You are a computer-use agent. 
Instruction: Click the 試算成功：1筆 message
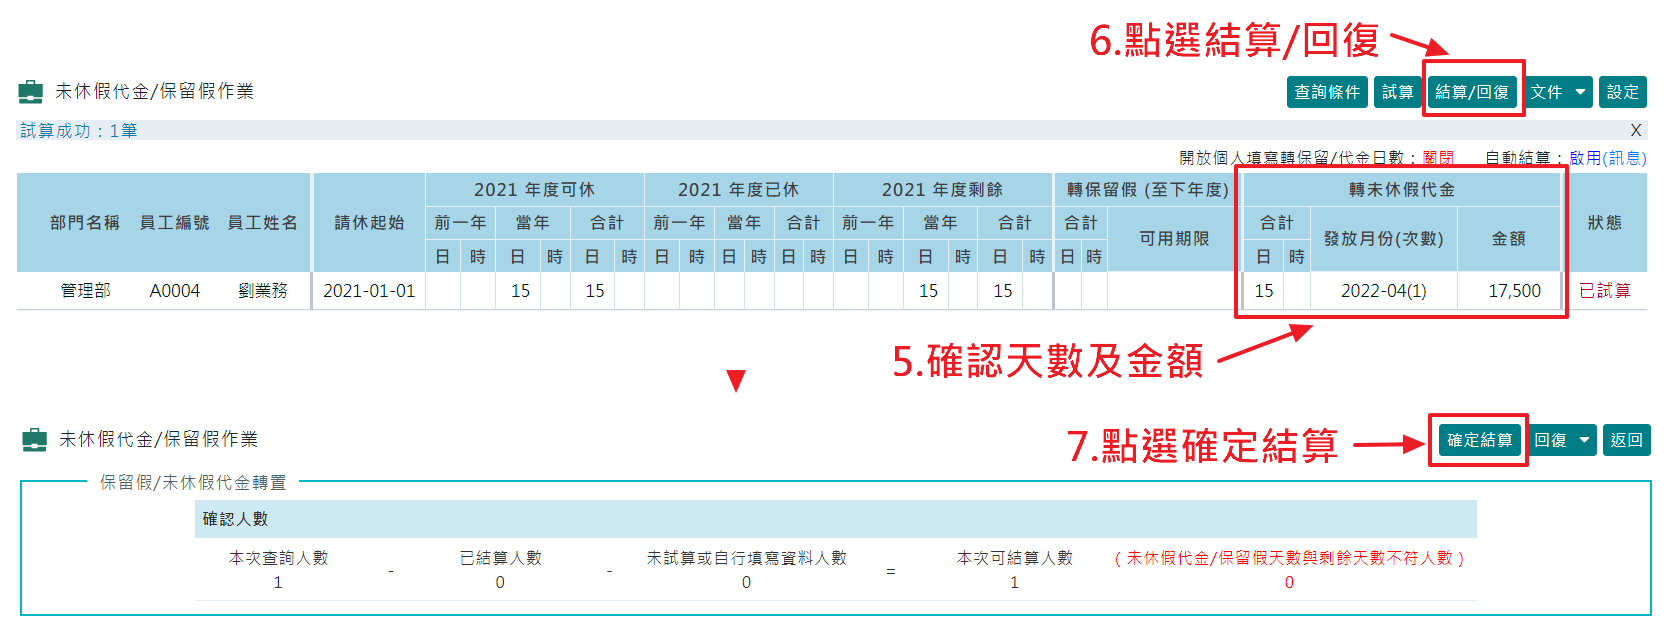click(79, 131)
